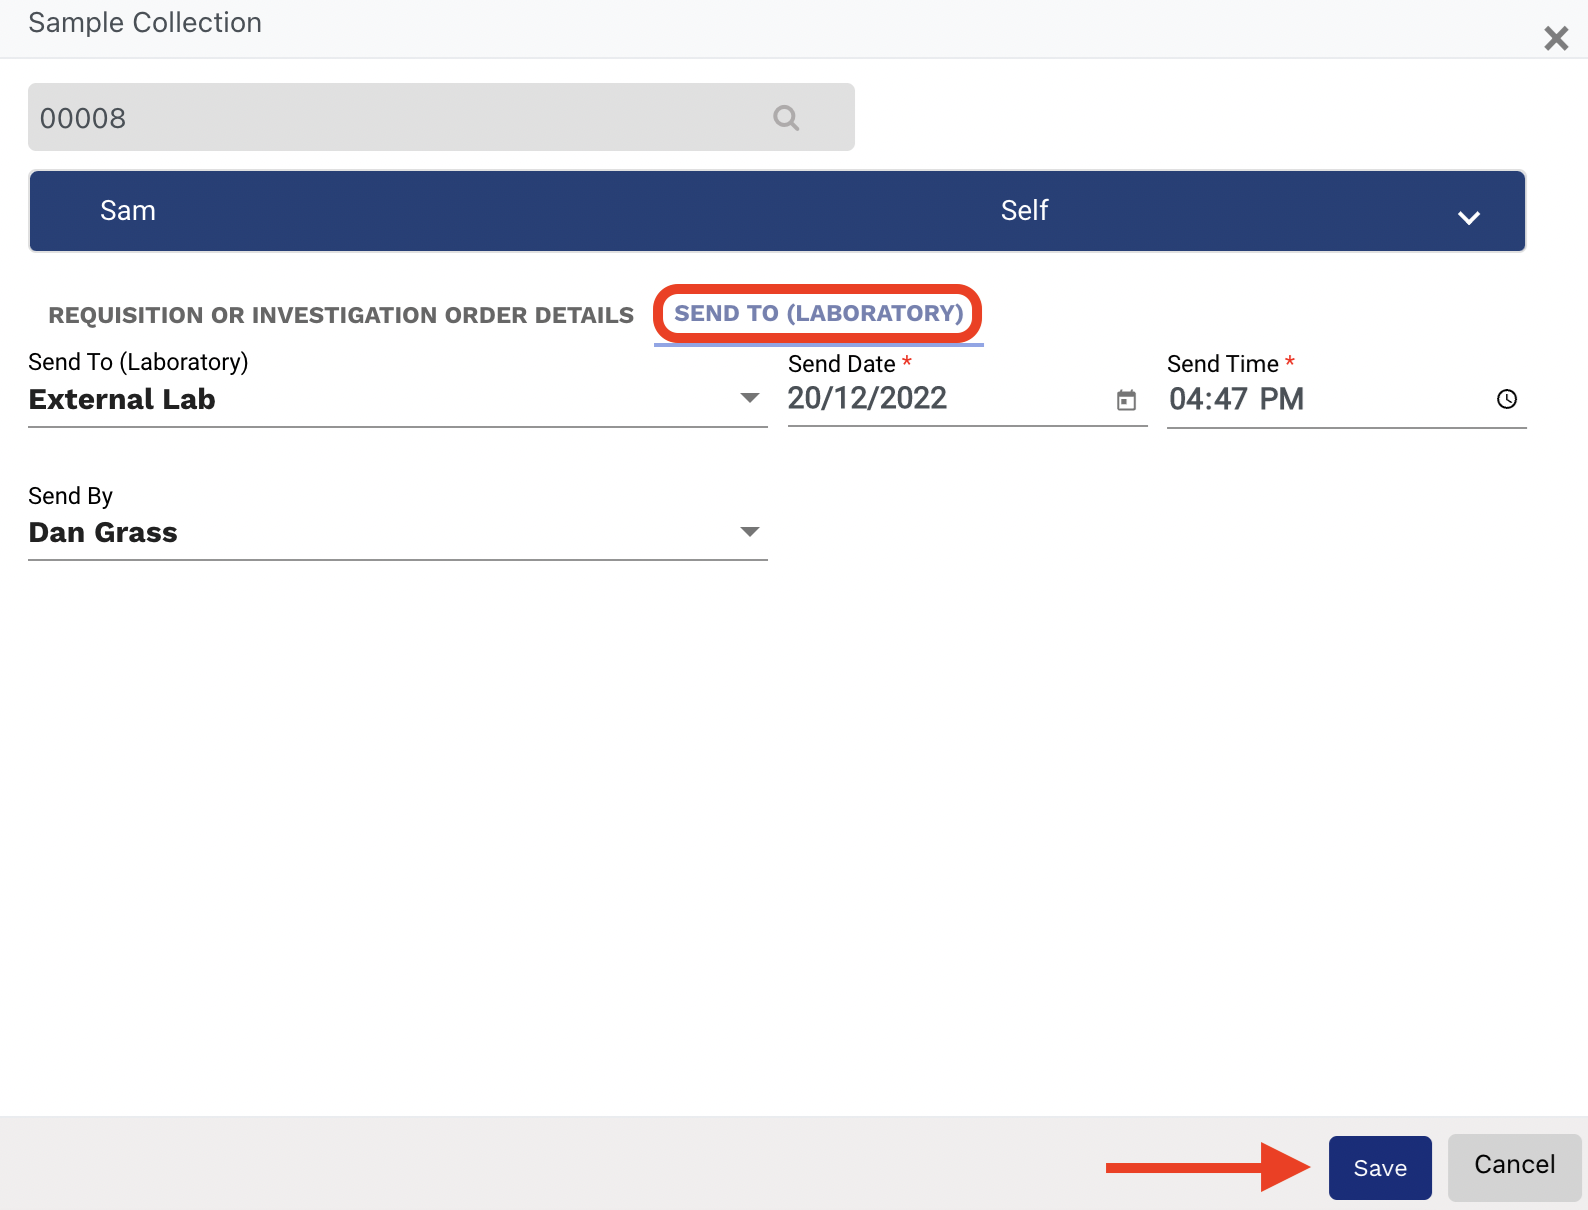
Task: Click the Send To (Laboratory) dropdown arrow
Action: (x=749, y=398)
